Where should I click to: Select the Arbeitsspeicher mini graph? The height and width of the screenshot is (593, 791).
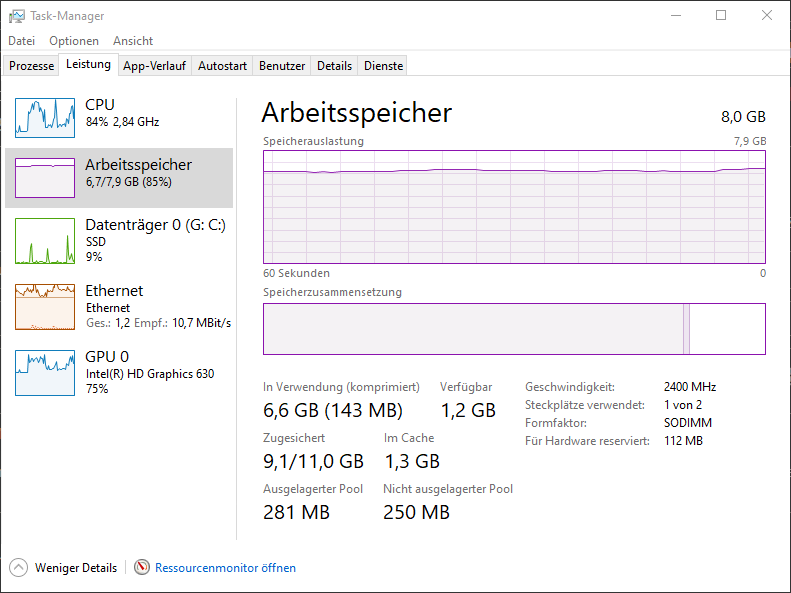click(45, 178)
